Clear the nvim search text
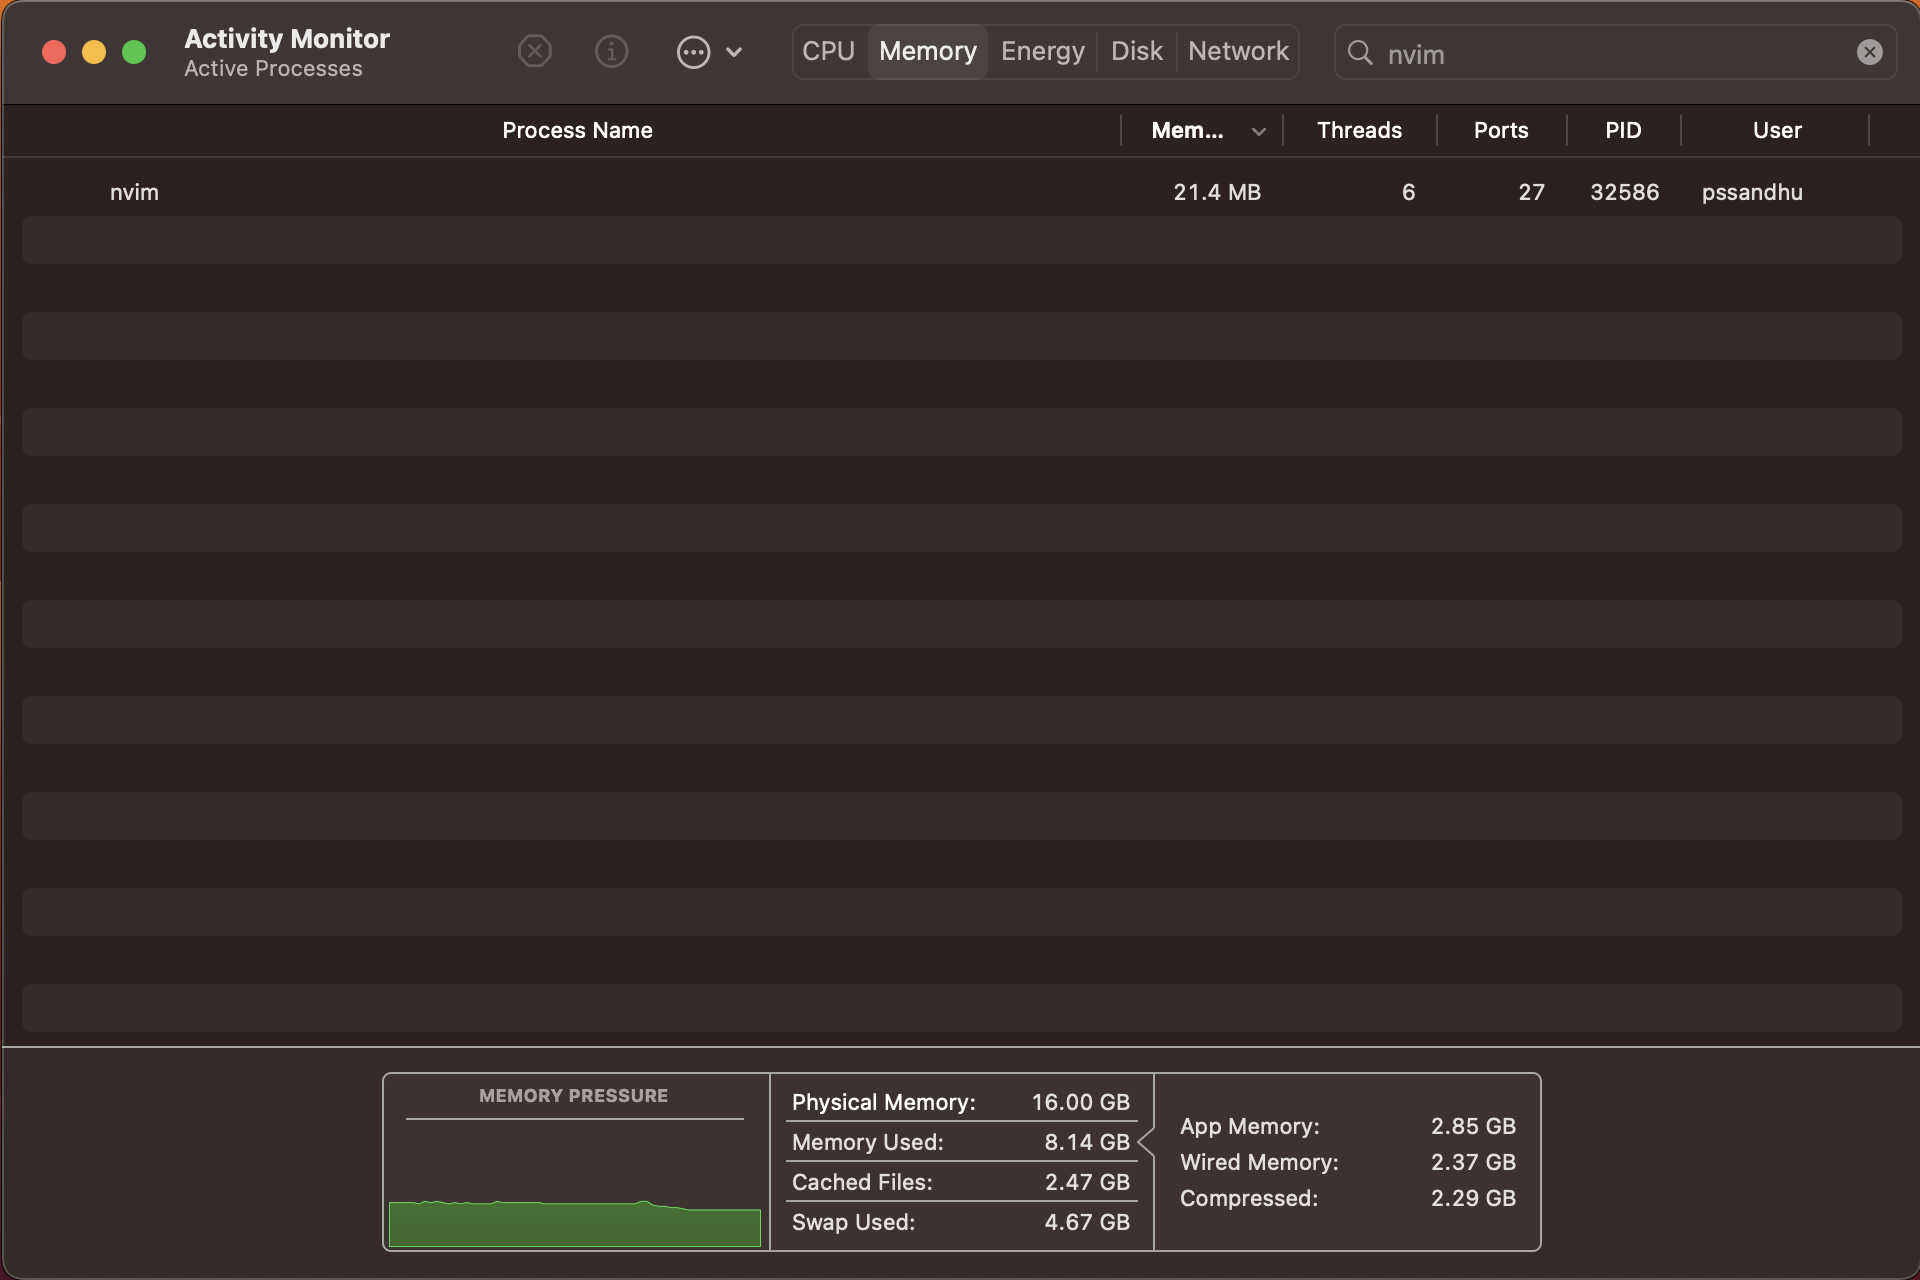The height and width of the screenshot is (1280, 1920). click(x=1869, y=52)
